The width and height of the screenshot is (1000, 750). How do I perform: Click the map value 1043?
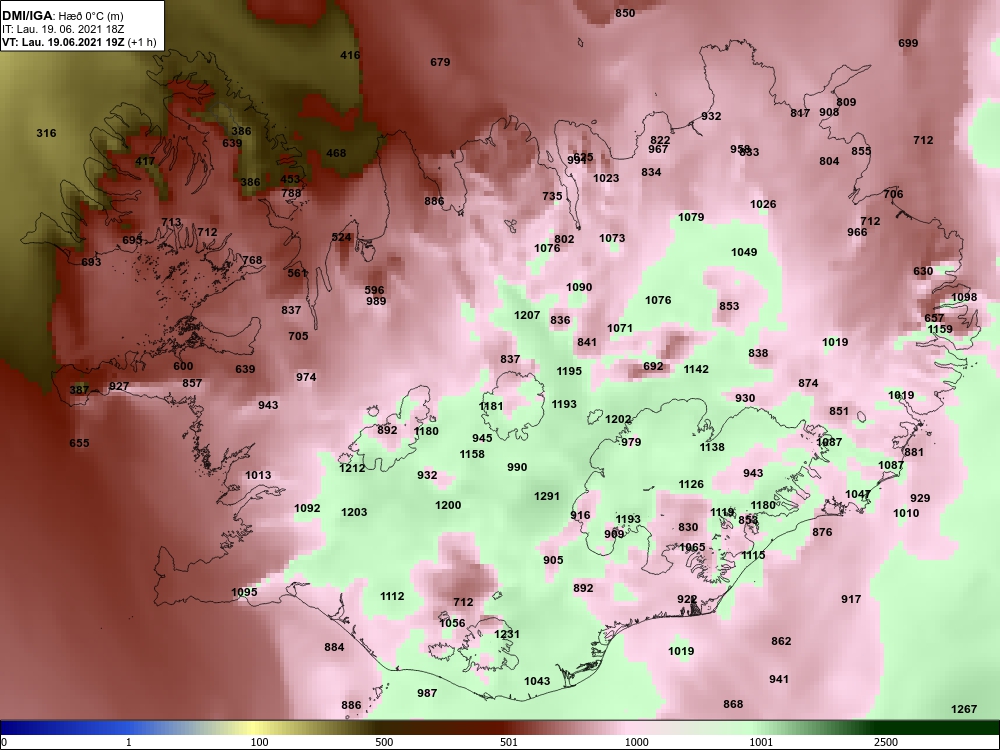pos(537,680)
